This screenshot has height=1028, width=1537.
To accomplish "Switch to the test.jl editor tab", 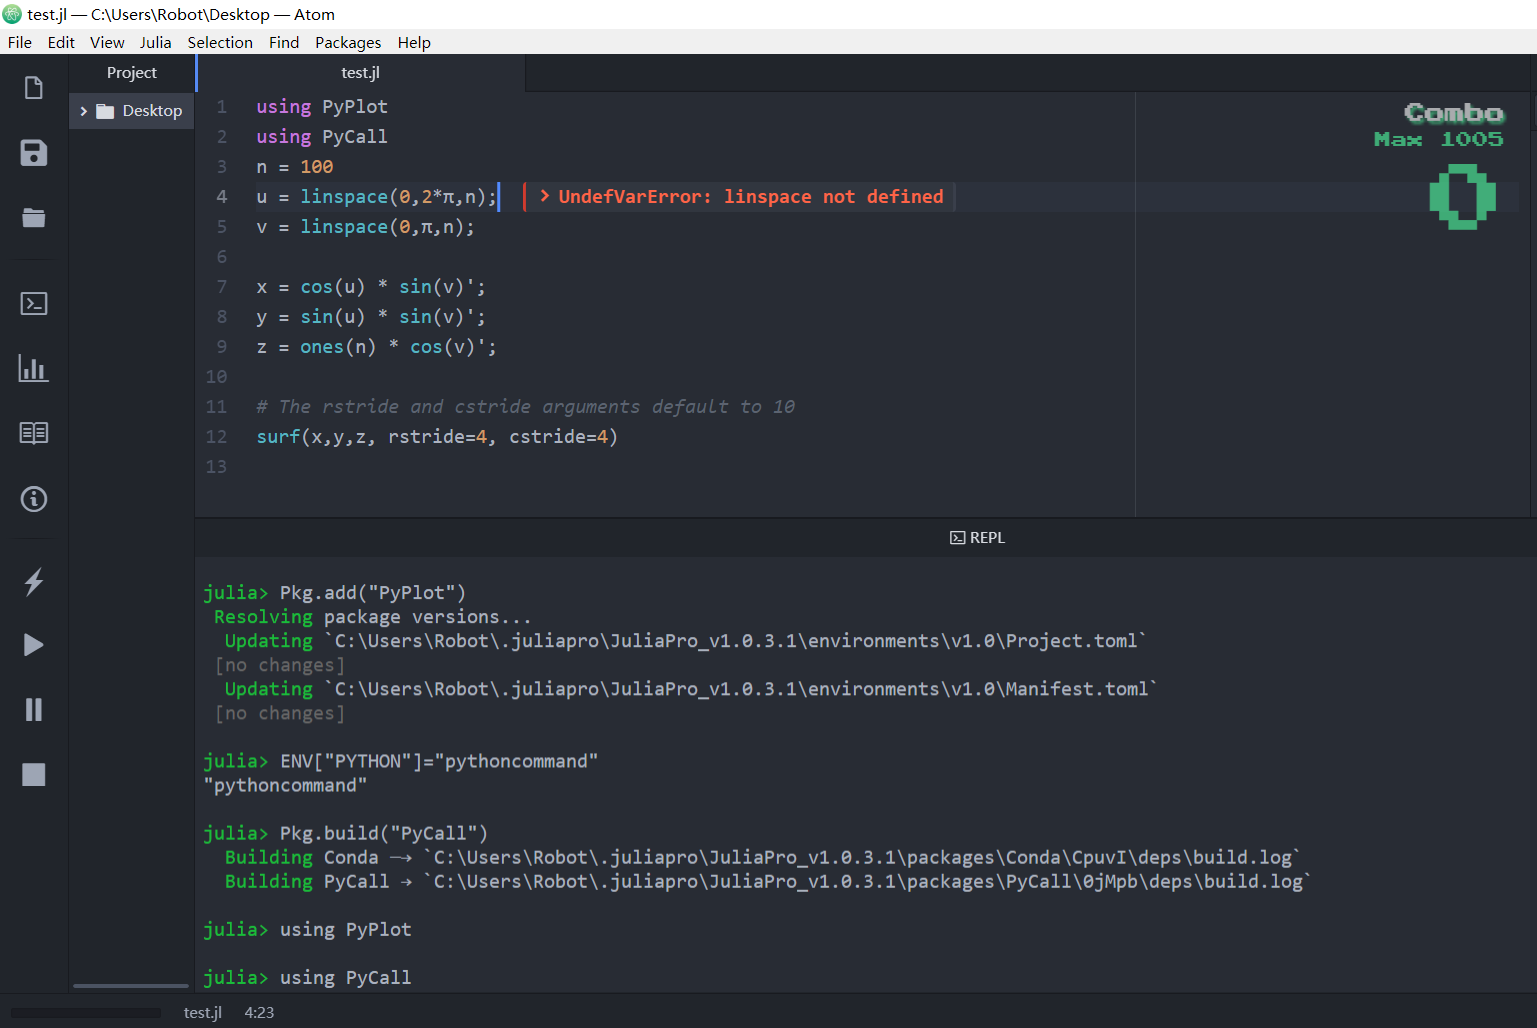I will pos(360,72).
